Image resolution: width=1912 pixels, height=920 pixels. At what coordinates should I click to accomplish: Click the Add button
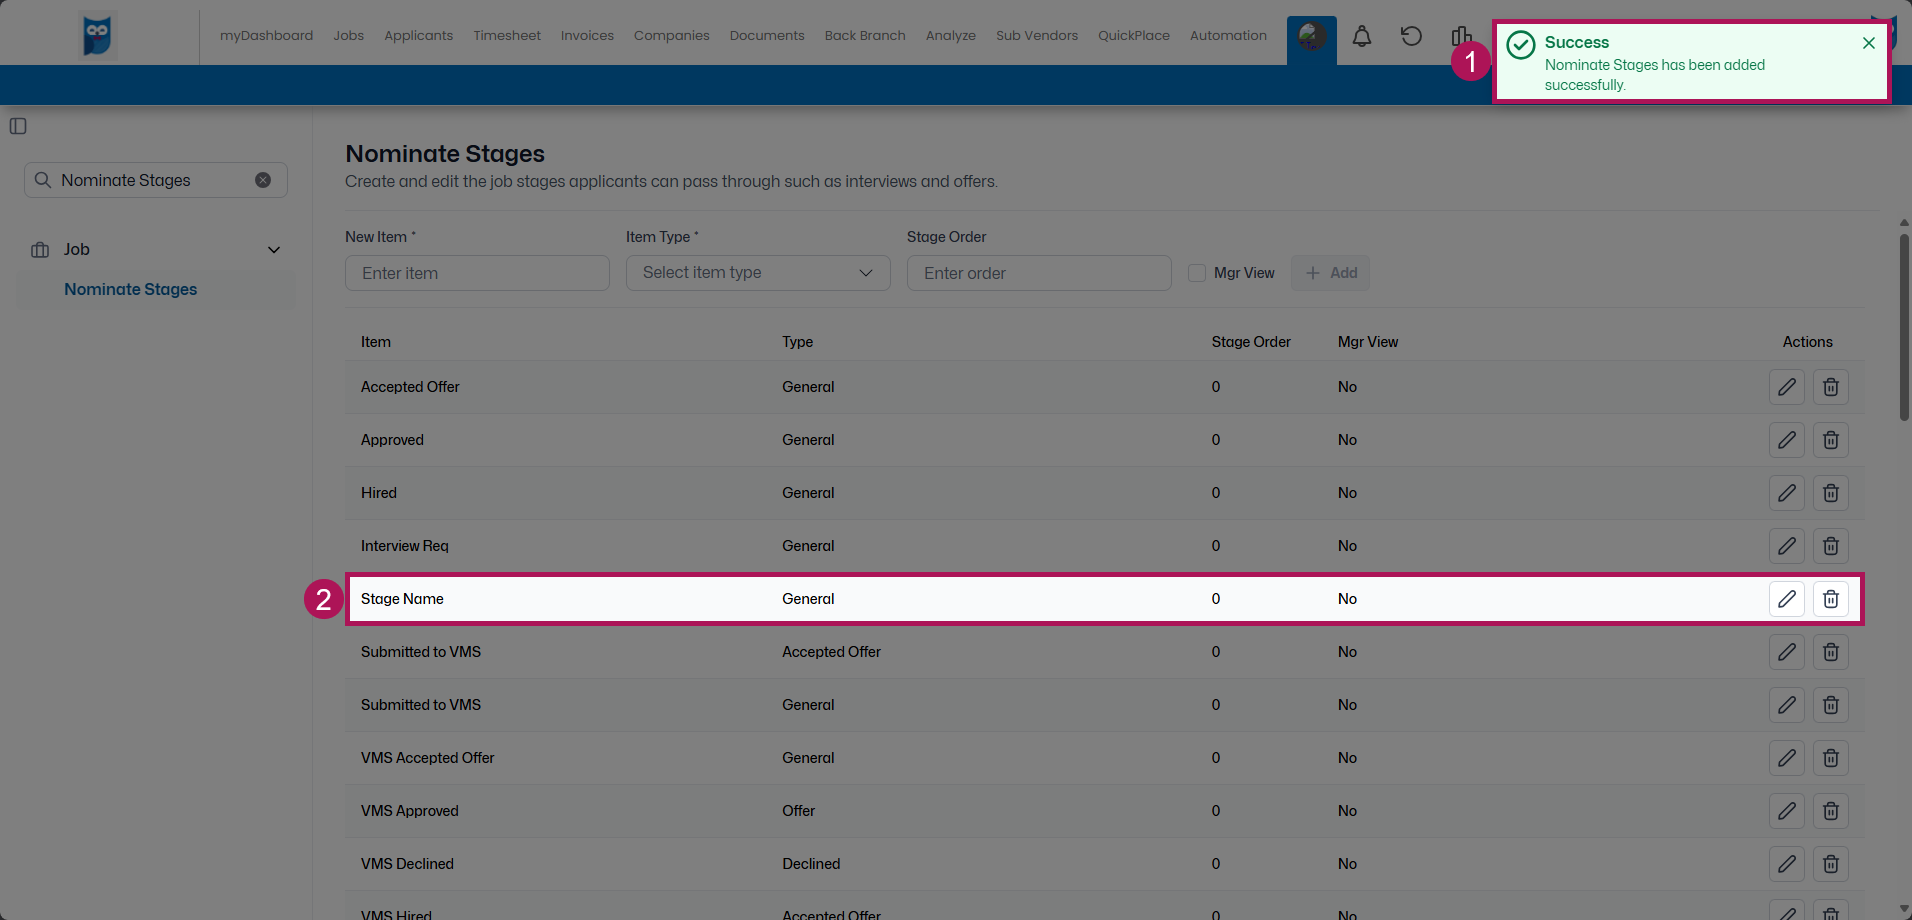tap(1331, 273)
